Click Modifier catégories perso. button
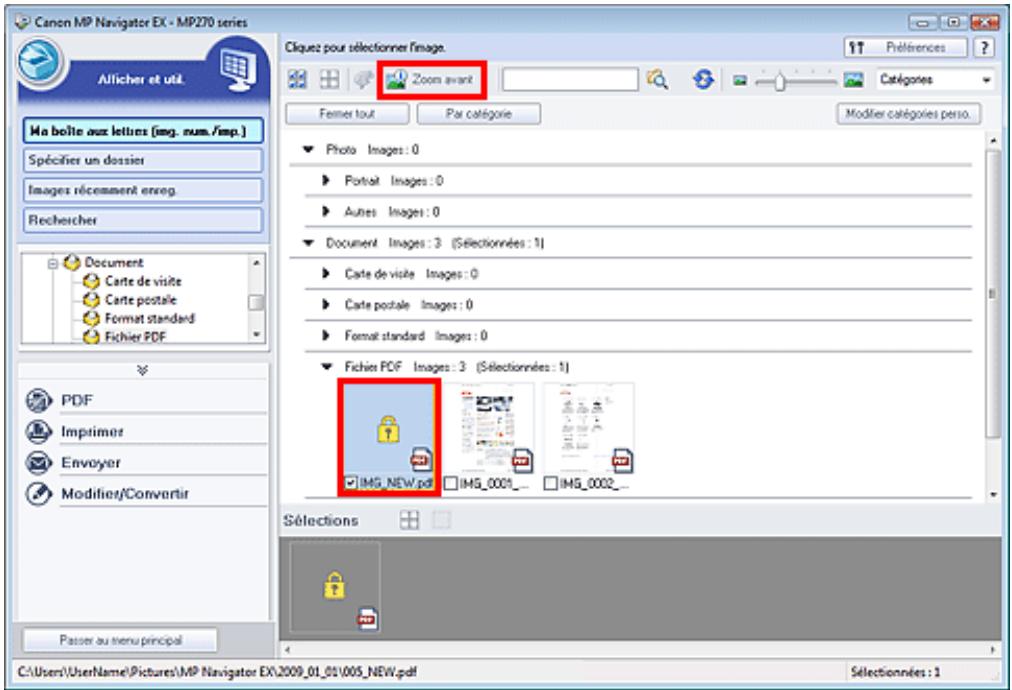 tap(909, 114)
